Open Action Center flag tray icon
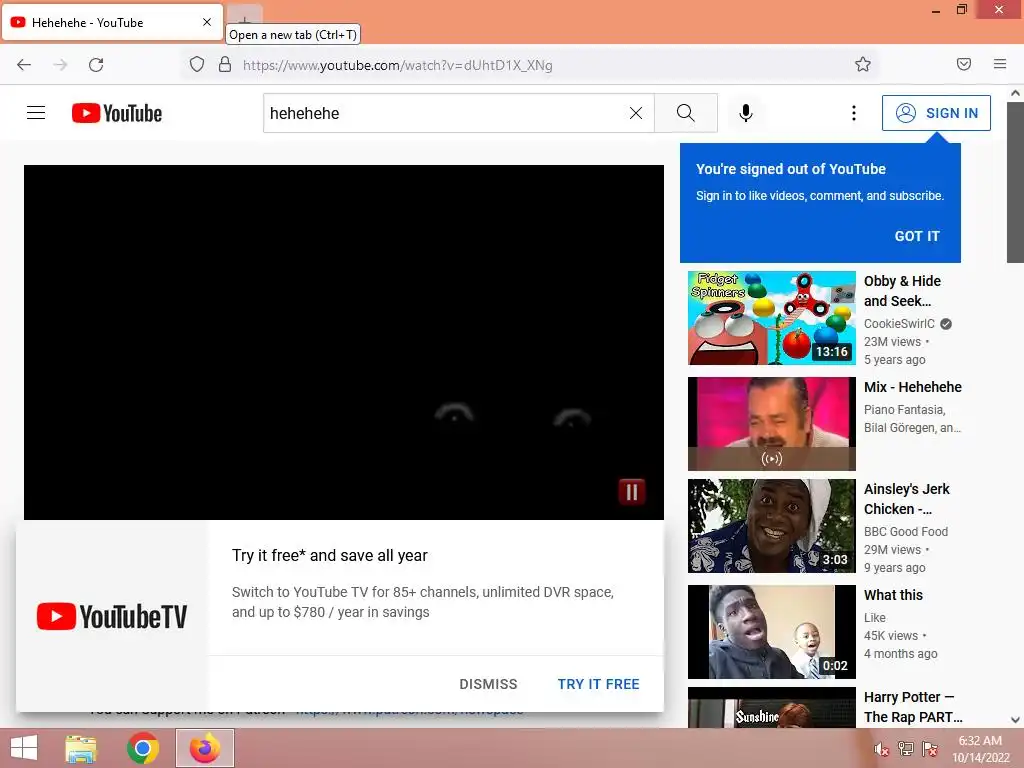 [929, 748]
